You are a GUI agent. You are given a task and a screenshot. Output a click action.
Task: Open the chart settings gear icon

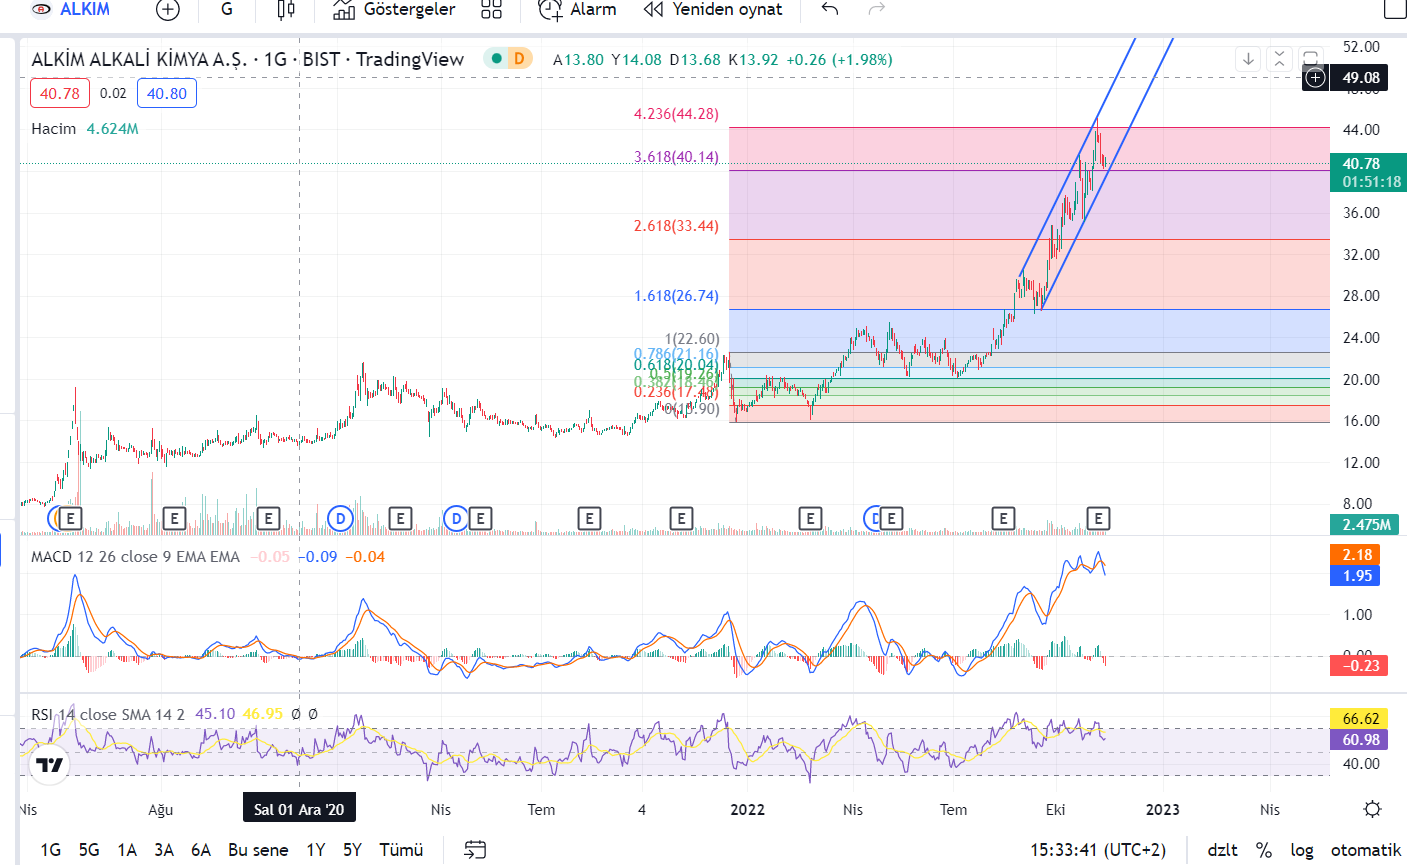click(1373, 809)
